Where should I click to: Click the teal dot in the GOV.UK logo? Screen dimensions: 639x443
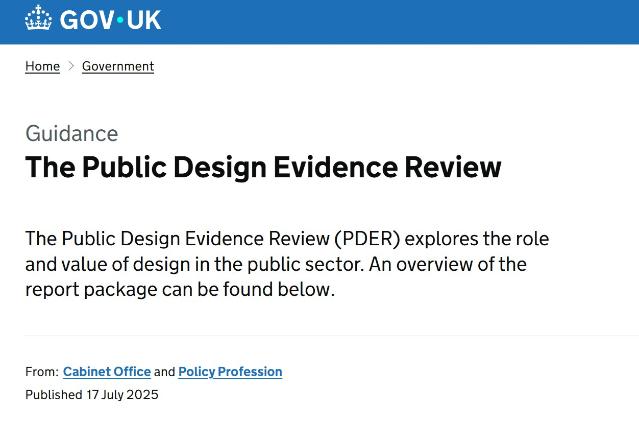pos(121,19)
